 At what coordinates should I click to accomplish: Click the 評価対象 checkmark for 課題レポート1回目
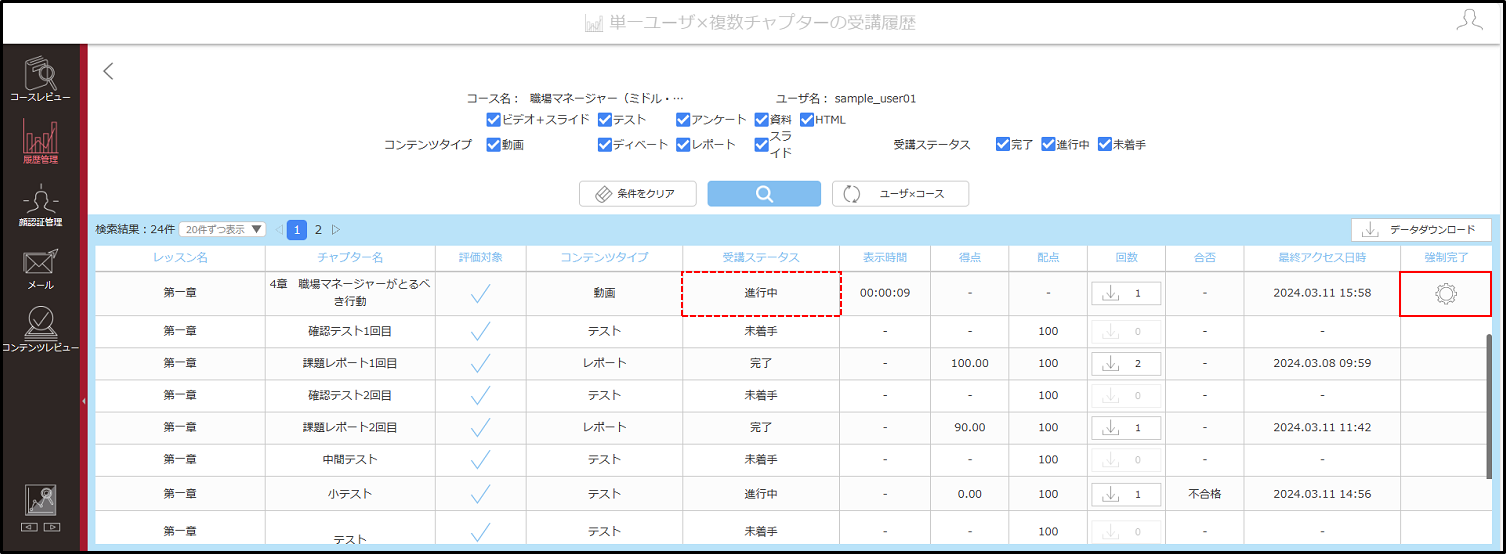(x=480, y=363)
